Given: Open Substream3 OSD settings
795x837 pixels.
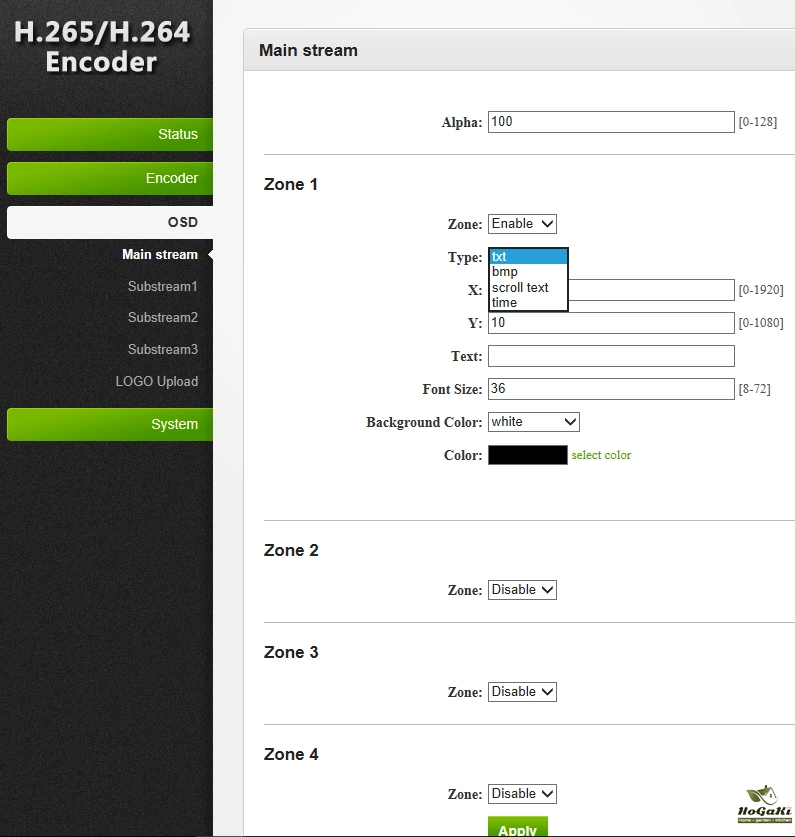Looking at the screenshot, I should pos(162,349).
